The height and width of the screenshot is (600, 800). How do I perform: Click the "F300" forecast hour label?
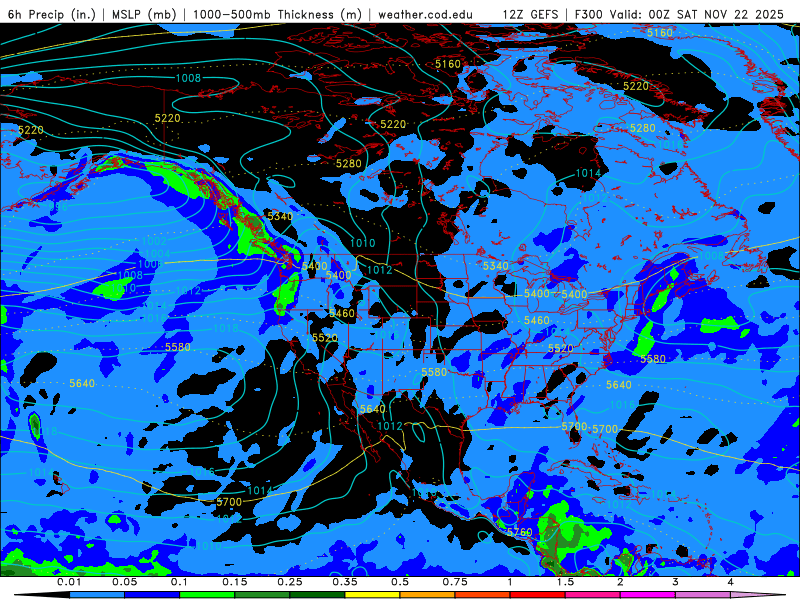589,14
